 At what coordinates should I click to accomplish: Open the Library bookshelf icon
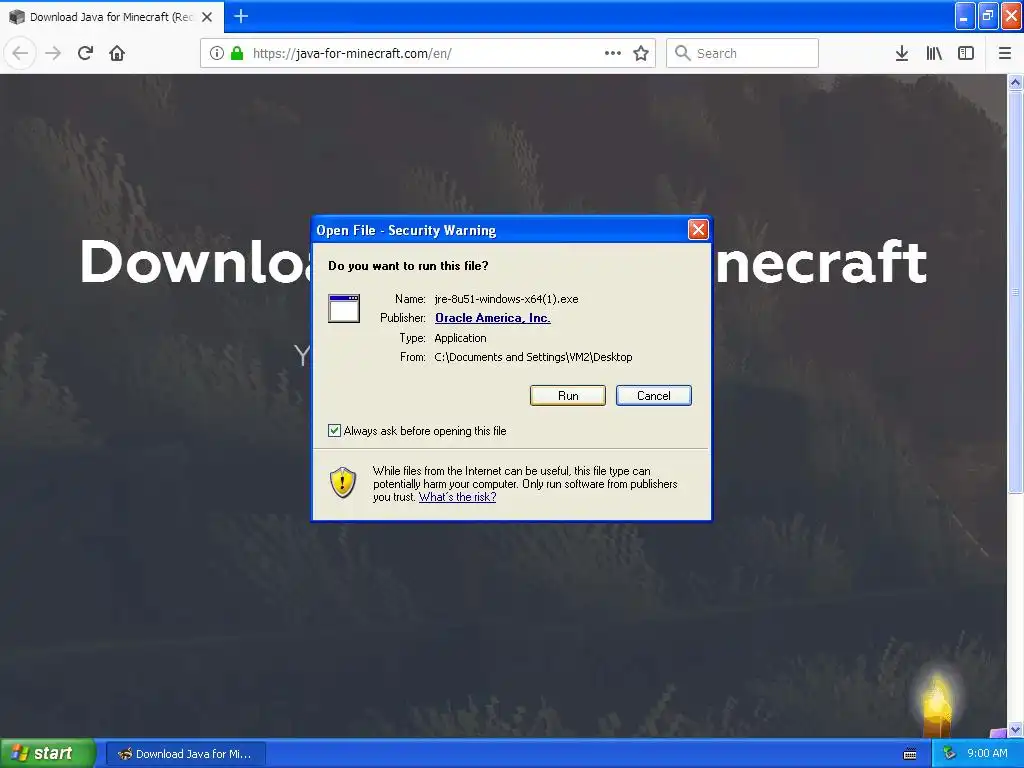(x=934, y=53)
